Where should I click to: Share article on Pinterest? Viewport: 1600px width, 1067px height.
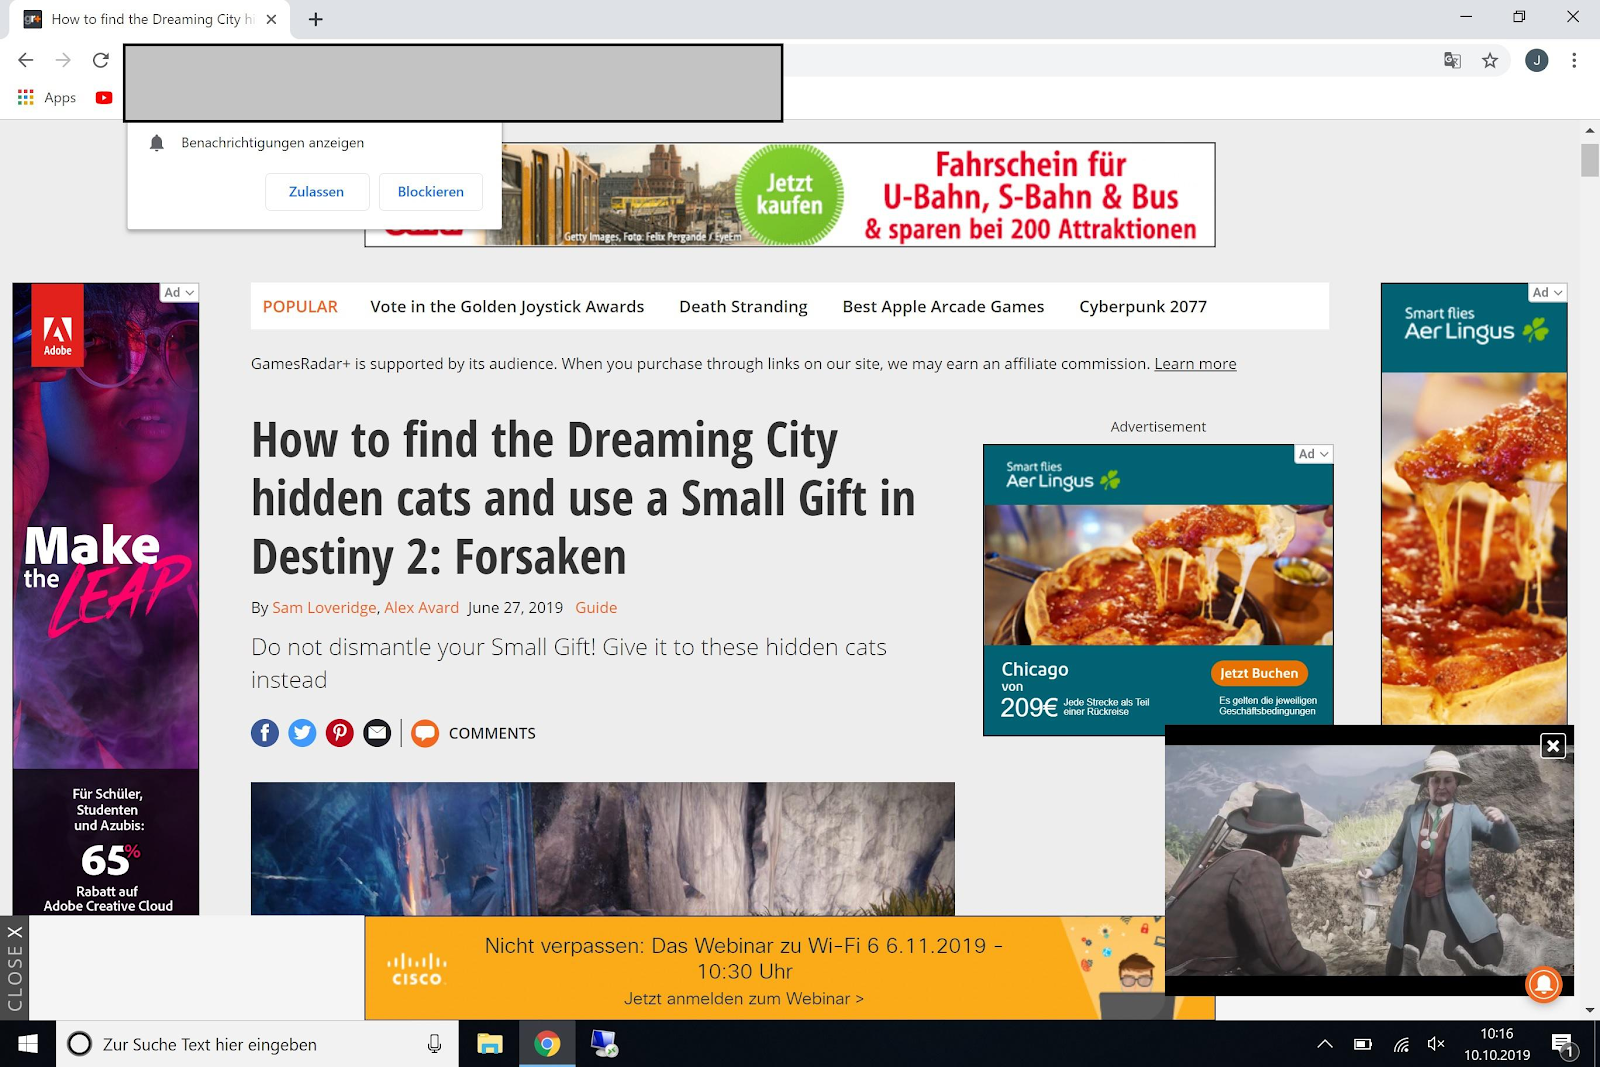(340, 733)
